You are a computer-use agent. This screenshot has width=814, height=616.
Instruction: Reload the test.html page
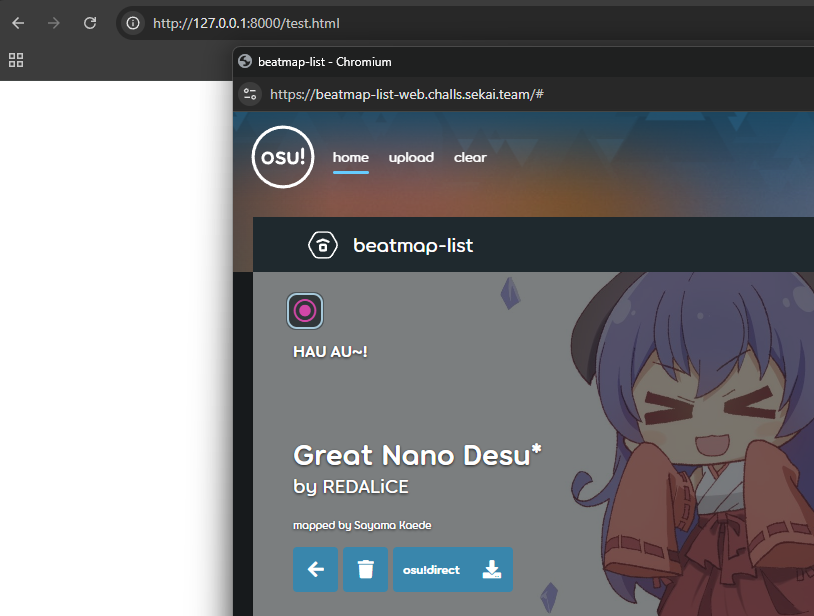90,23
